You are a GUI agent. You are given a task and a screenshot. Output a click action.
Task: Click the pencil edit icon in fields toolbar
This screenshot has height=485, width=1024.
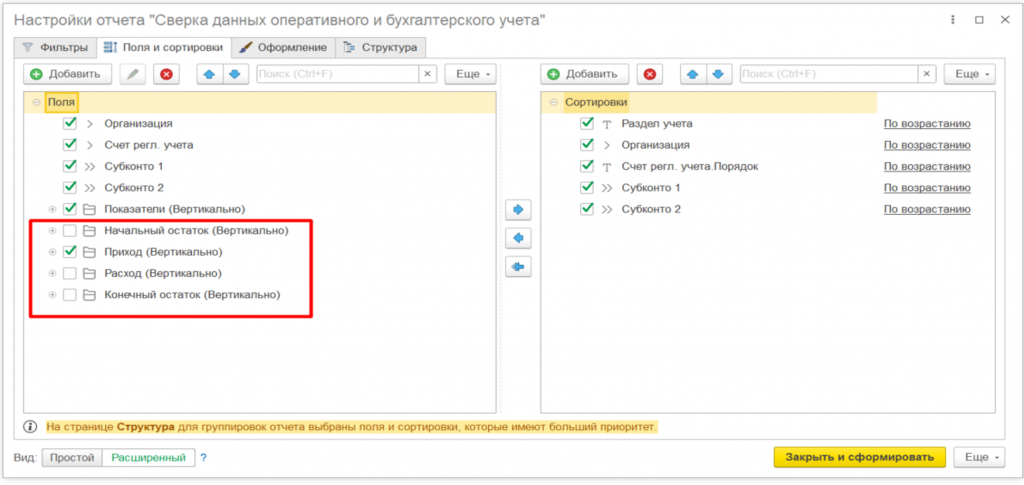tap(132, 74)
